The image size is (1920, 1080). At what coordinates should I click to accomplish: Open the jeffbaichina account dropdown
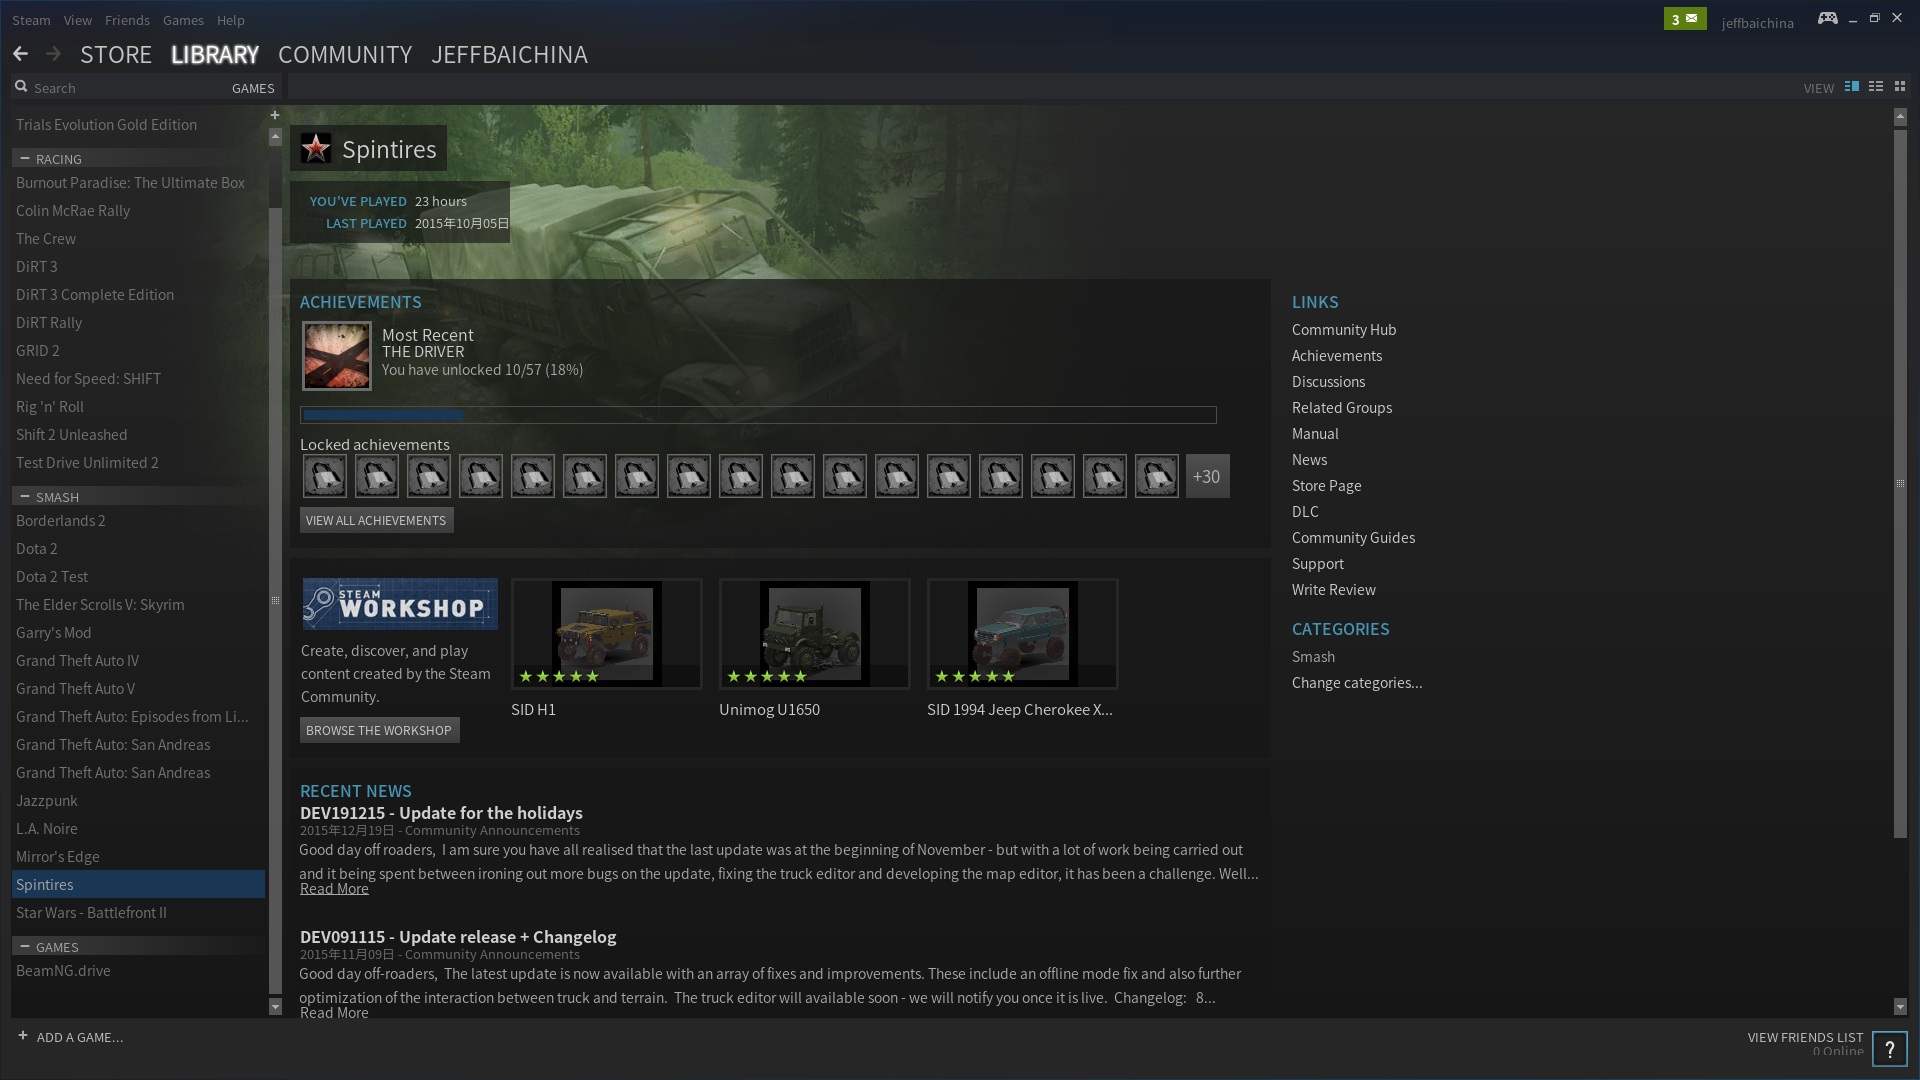point(1757,22)
